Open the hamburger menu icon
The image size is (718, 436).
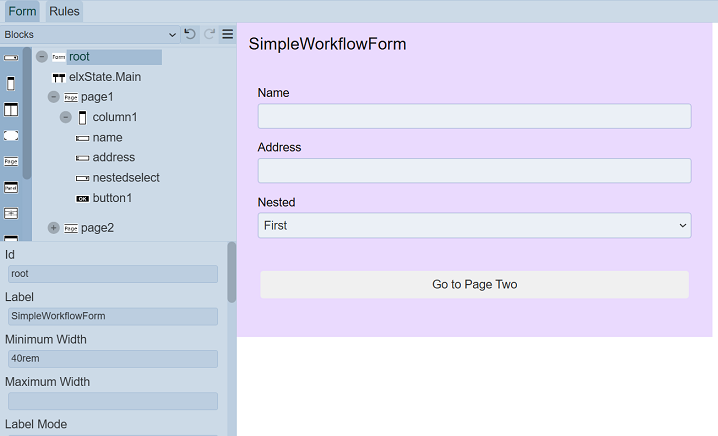point(228,35)
